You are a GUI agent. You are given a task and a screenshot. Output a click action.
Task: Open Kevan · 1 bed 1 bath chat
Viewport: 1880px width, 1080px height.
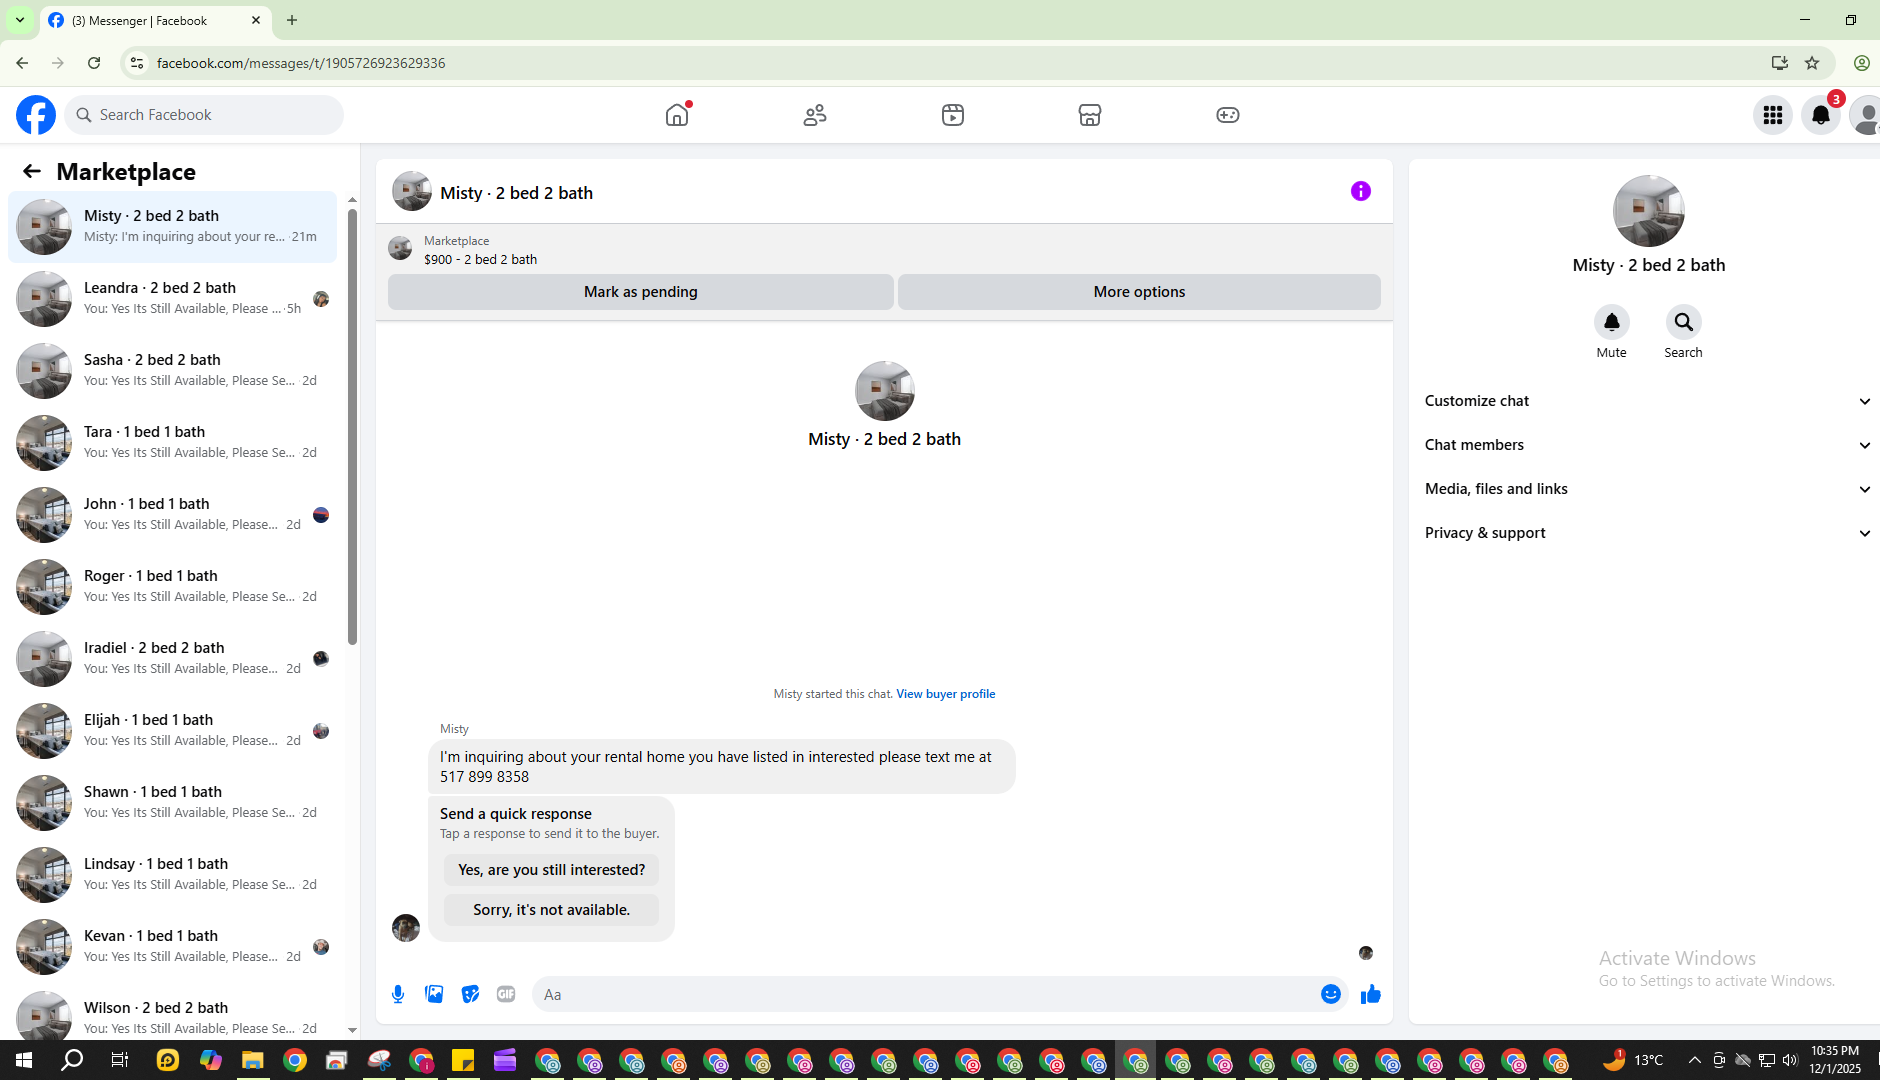click(172, 947)
